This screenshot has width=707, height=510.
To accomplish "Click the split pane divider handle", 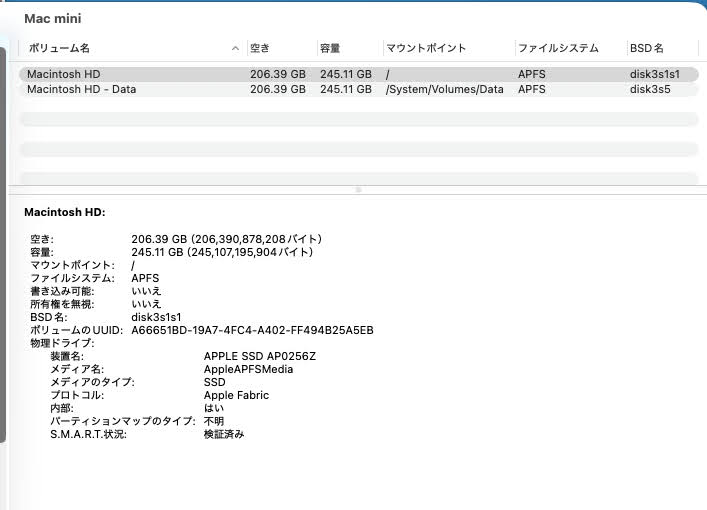I will pos(358,190).
